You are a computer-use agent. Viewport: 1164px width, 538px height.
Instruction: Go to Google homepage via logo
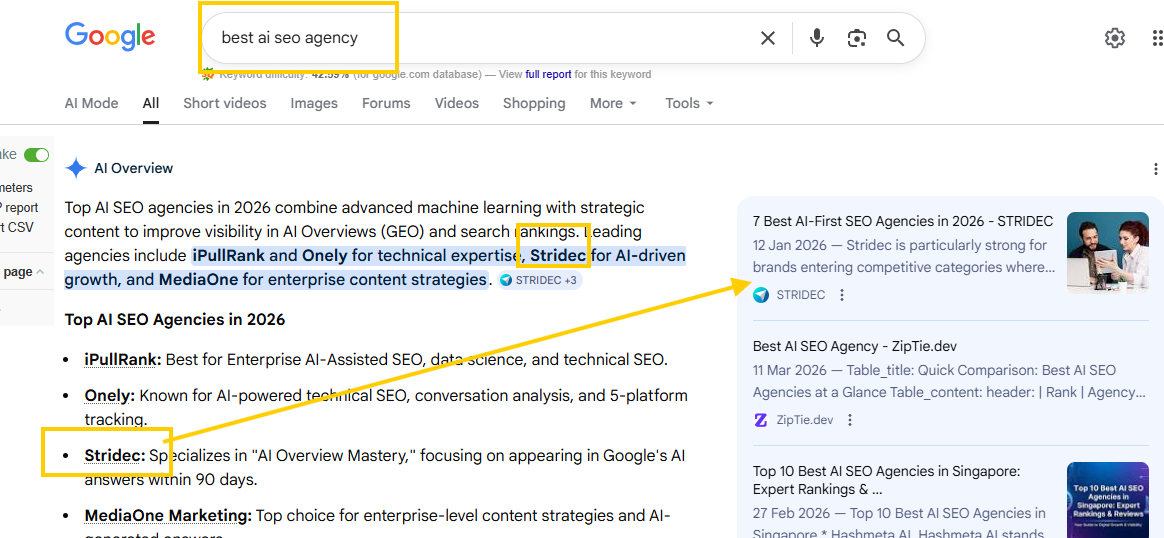click(x=110, y=37)
